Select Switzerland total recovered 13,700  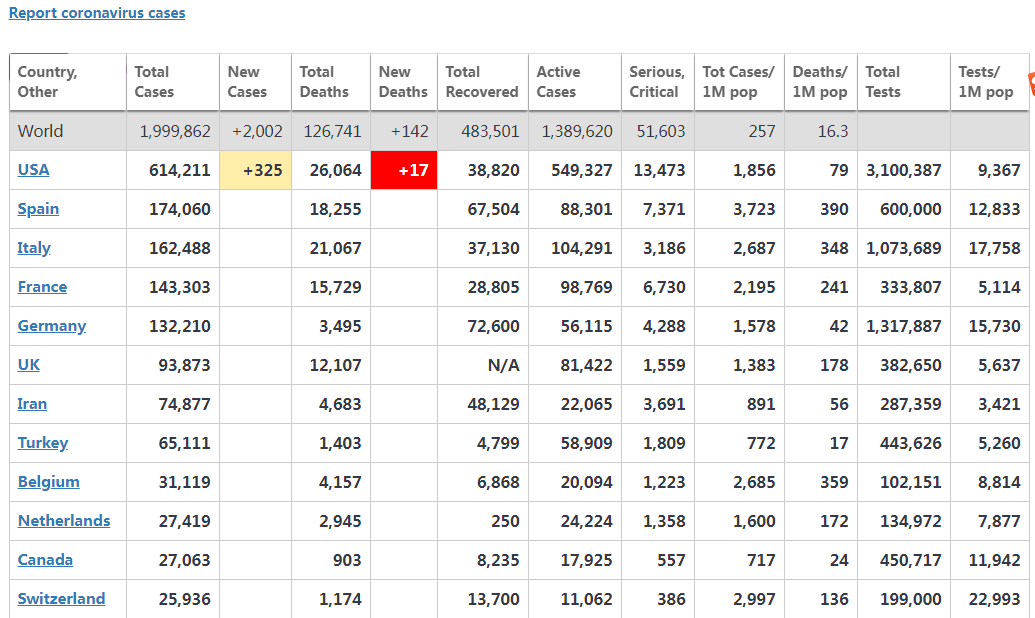pos(483,598)
